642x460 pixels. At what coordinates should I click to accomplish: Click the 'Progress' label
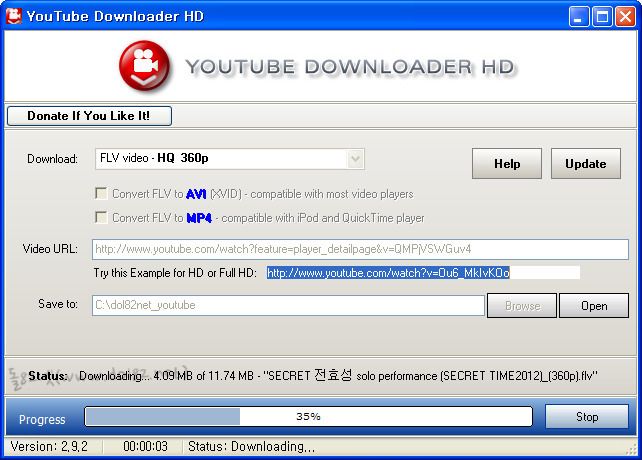click(x=42, y=419)
